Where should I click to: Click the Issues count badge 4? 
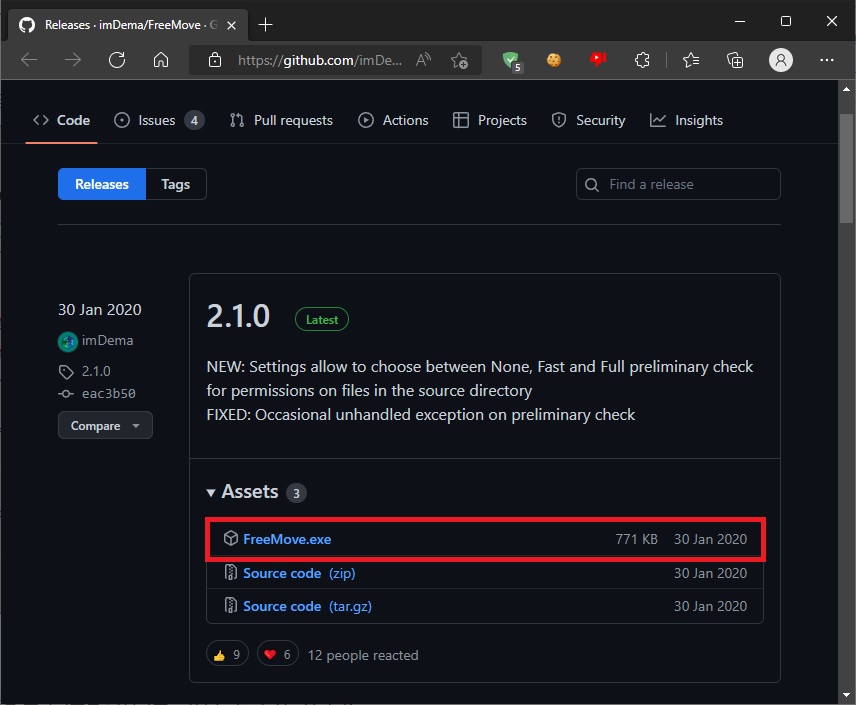coord(194,120)
